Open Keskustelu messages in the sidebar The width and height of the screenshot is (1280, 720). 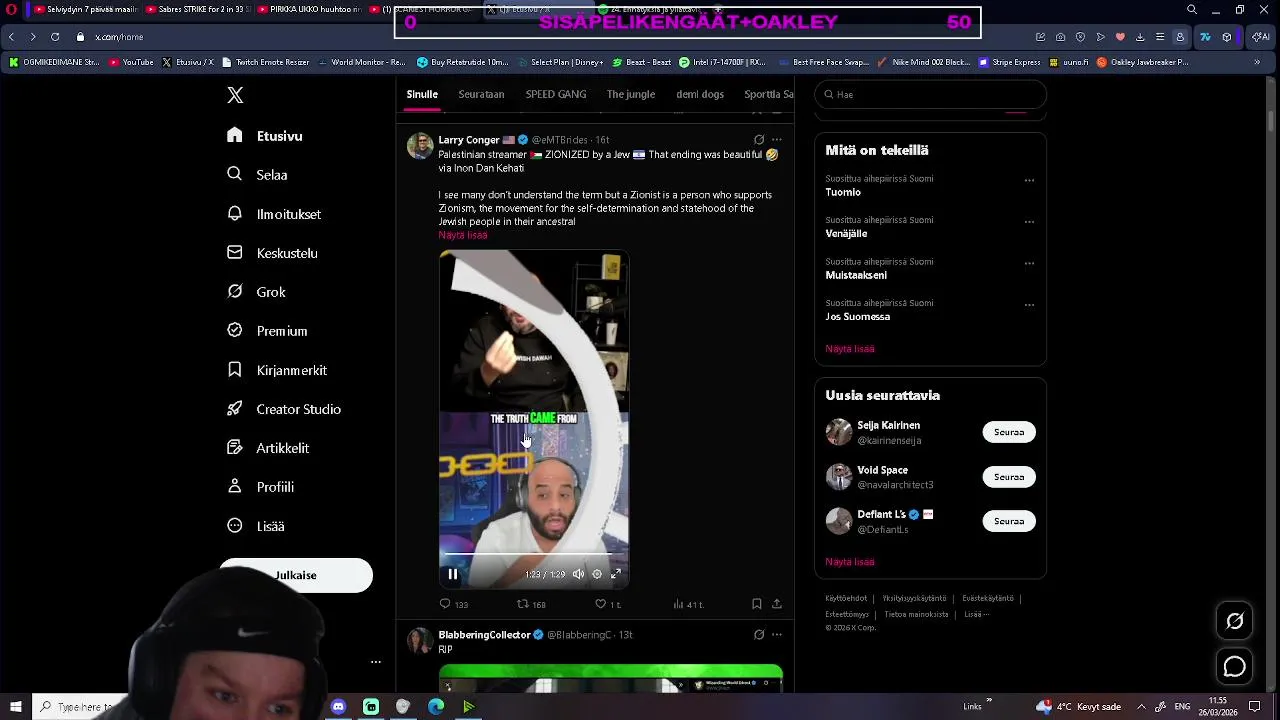click(x=272, y=253)
